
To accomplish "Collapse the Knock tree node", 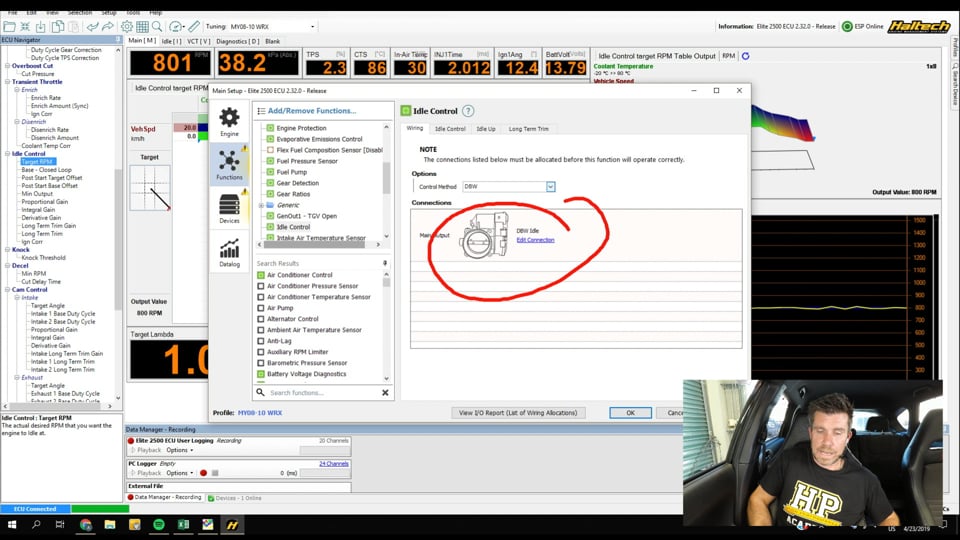I will [x=7, y=250].
